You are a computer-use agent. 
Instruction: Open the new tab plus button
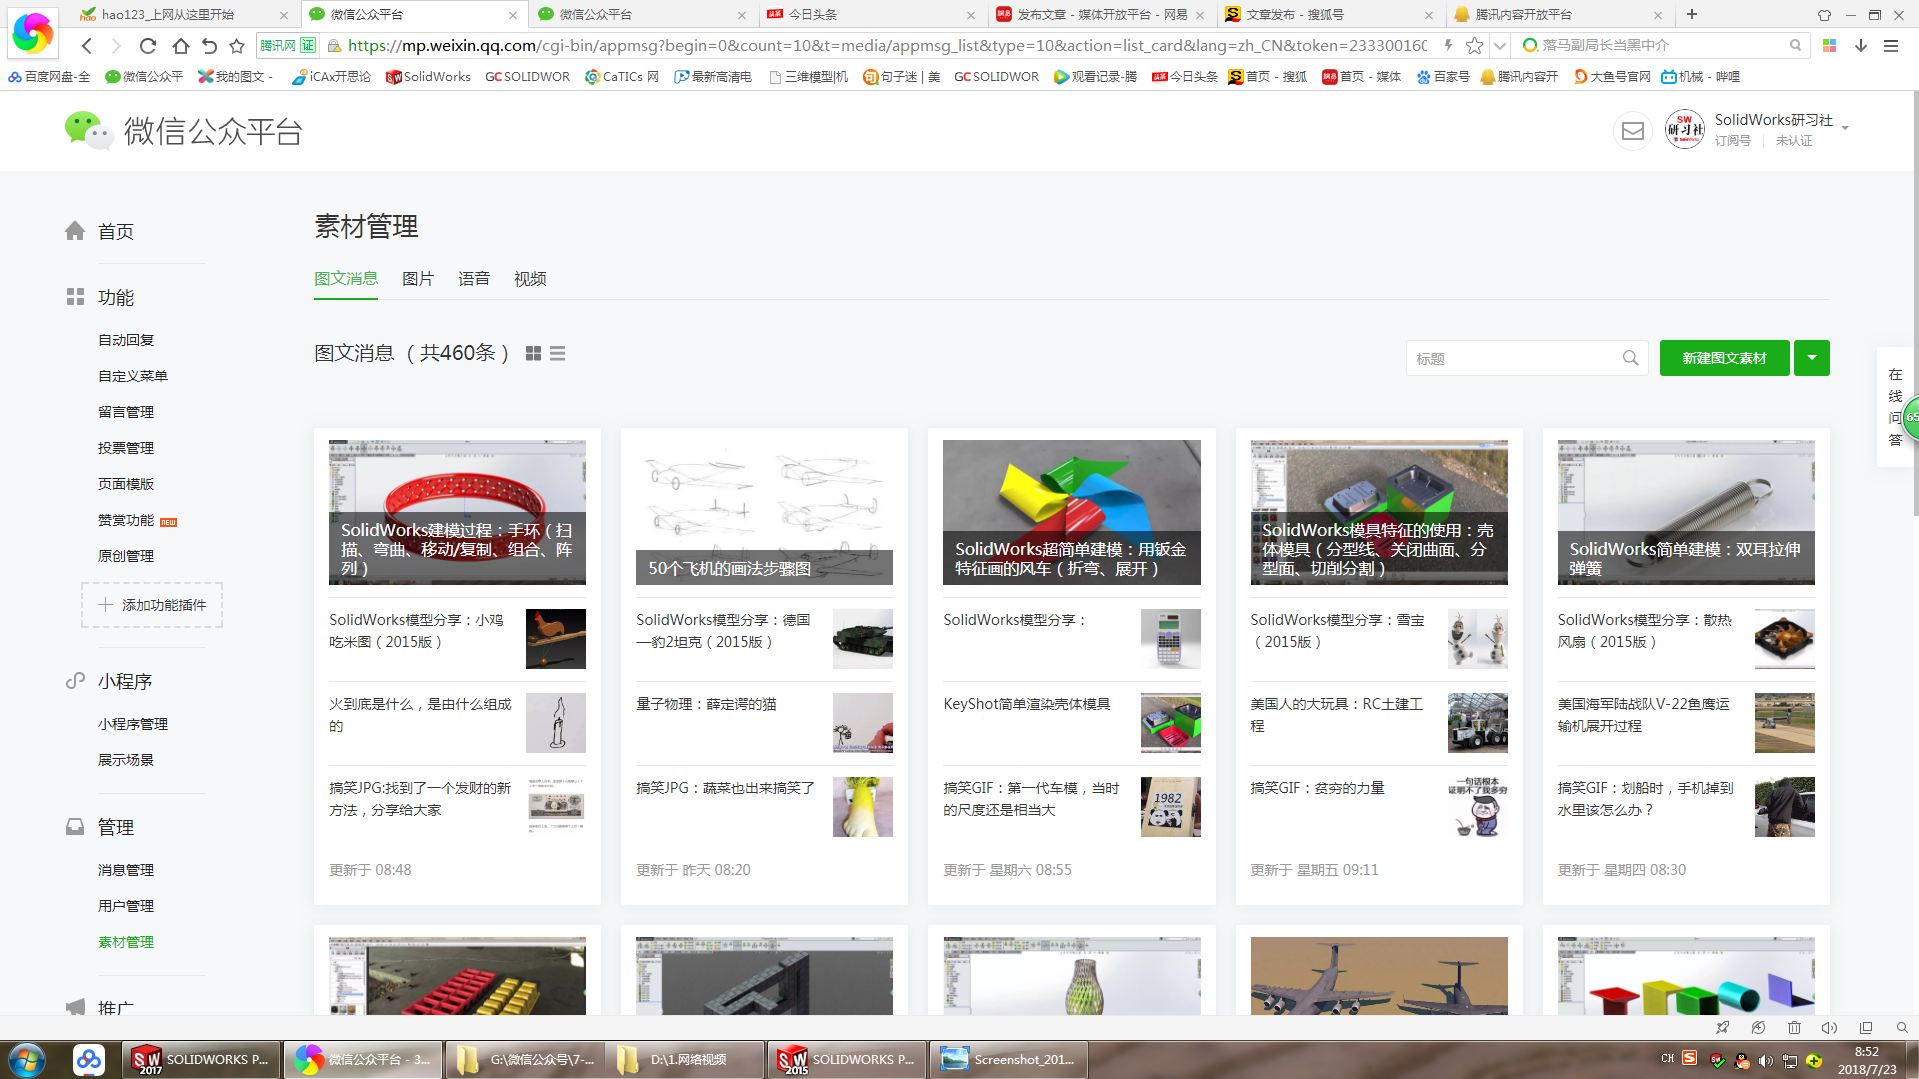[1692, 14]
